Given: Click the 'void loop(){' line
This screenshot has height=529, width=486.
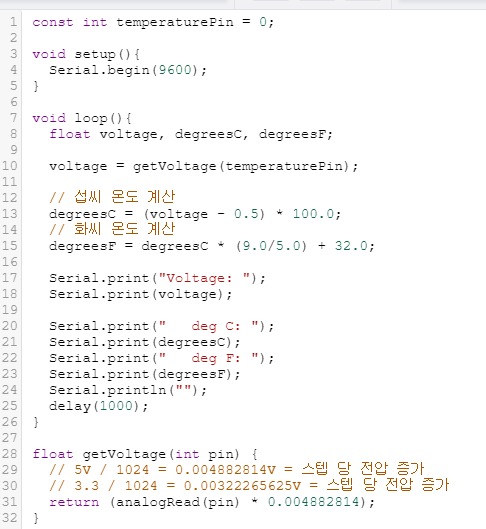Looking at the screenshot, I should [82, 118].
